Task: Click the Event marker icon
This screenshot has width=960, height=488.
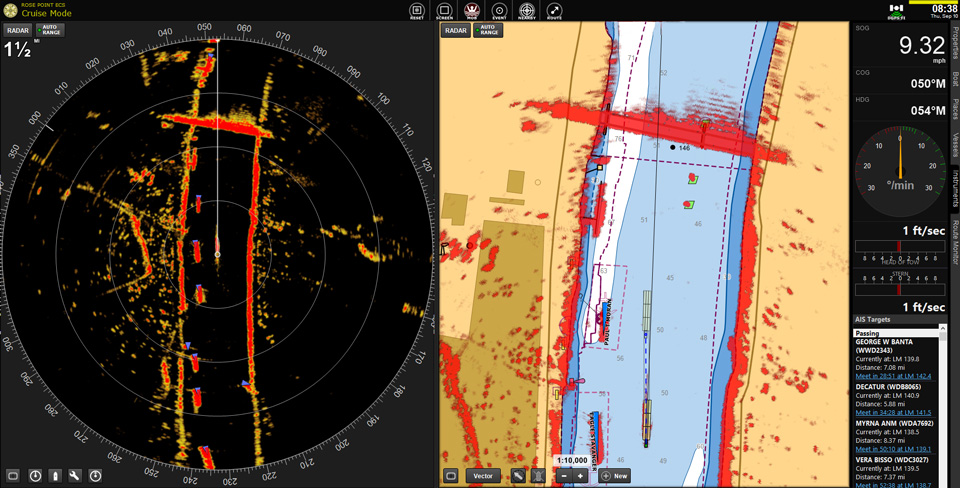Action: [x=499, y=10]
